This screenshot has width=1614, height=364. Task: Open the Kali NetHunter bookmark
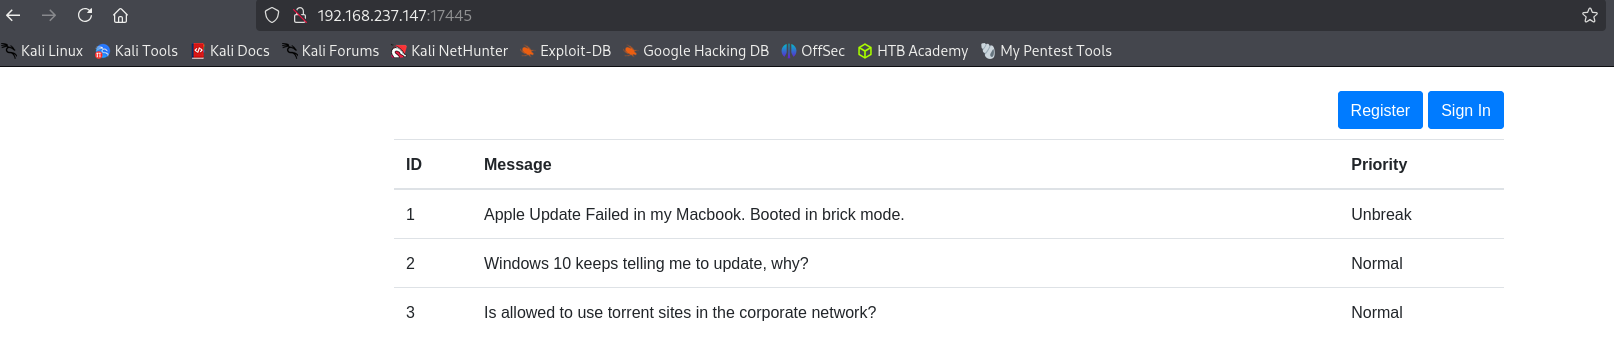tap(450, 51)
